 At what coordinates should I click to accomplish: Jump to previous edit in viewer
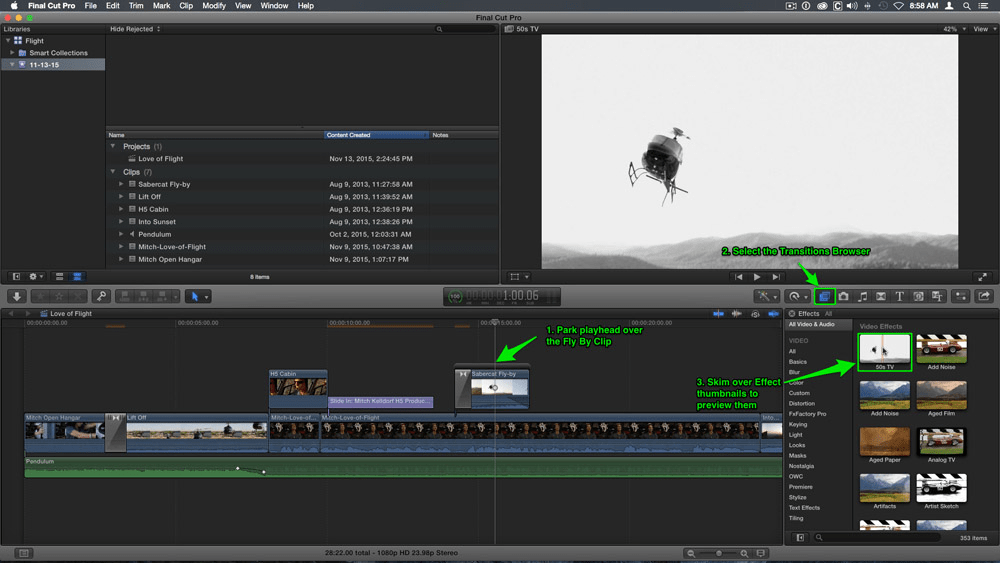(x=739, y=277)
